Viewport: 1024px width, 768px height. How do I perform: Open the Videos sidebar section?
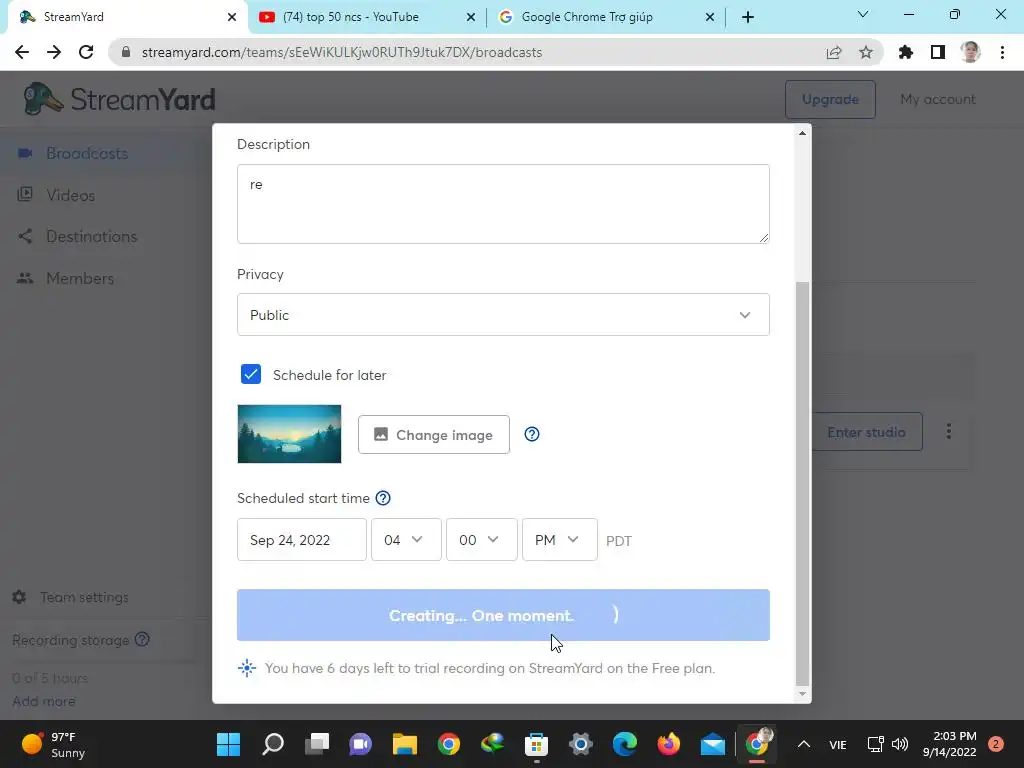point(71,195)
